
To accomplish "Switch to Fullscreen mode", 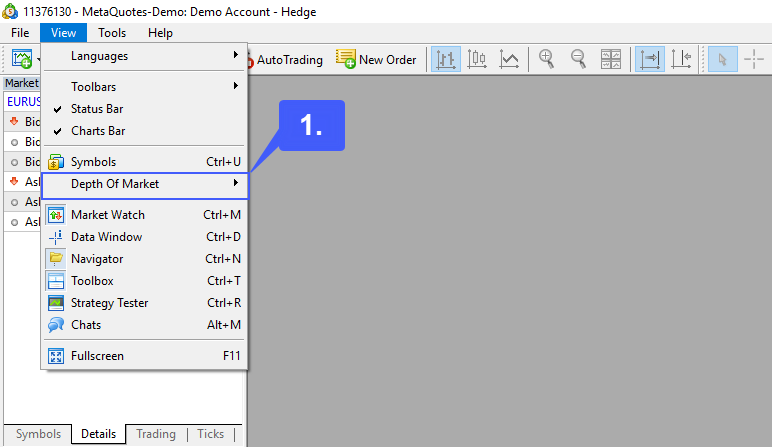I will [x=145, y=356].
